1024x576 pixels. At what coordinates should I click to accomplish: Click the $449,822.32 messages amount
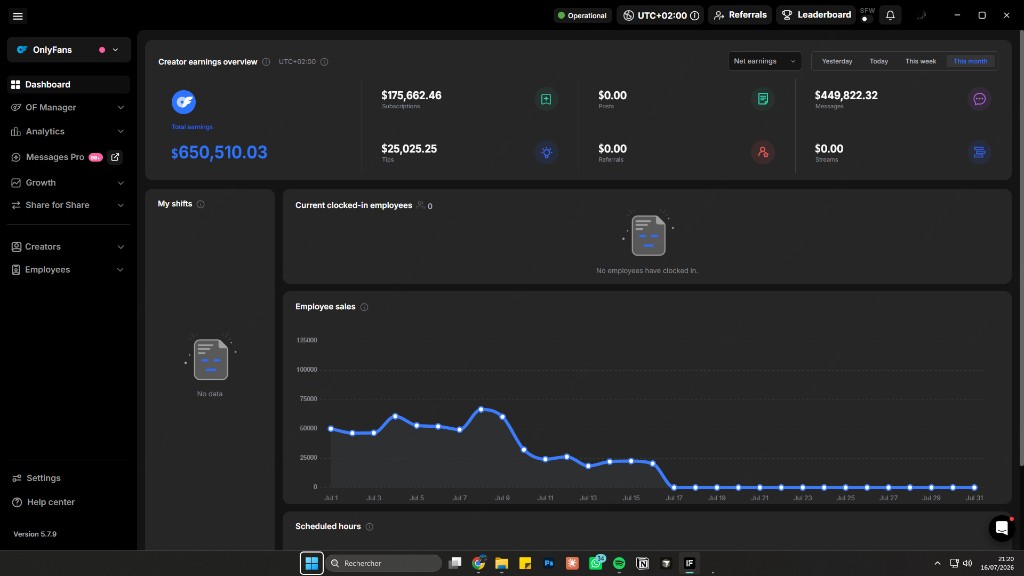846,95
